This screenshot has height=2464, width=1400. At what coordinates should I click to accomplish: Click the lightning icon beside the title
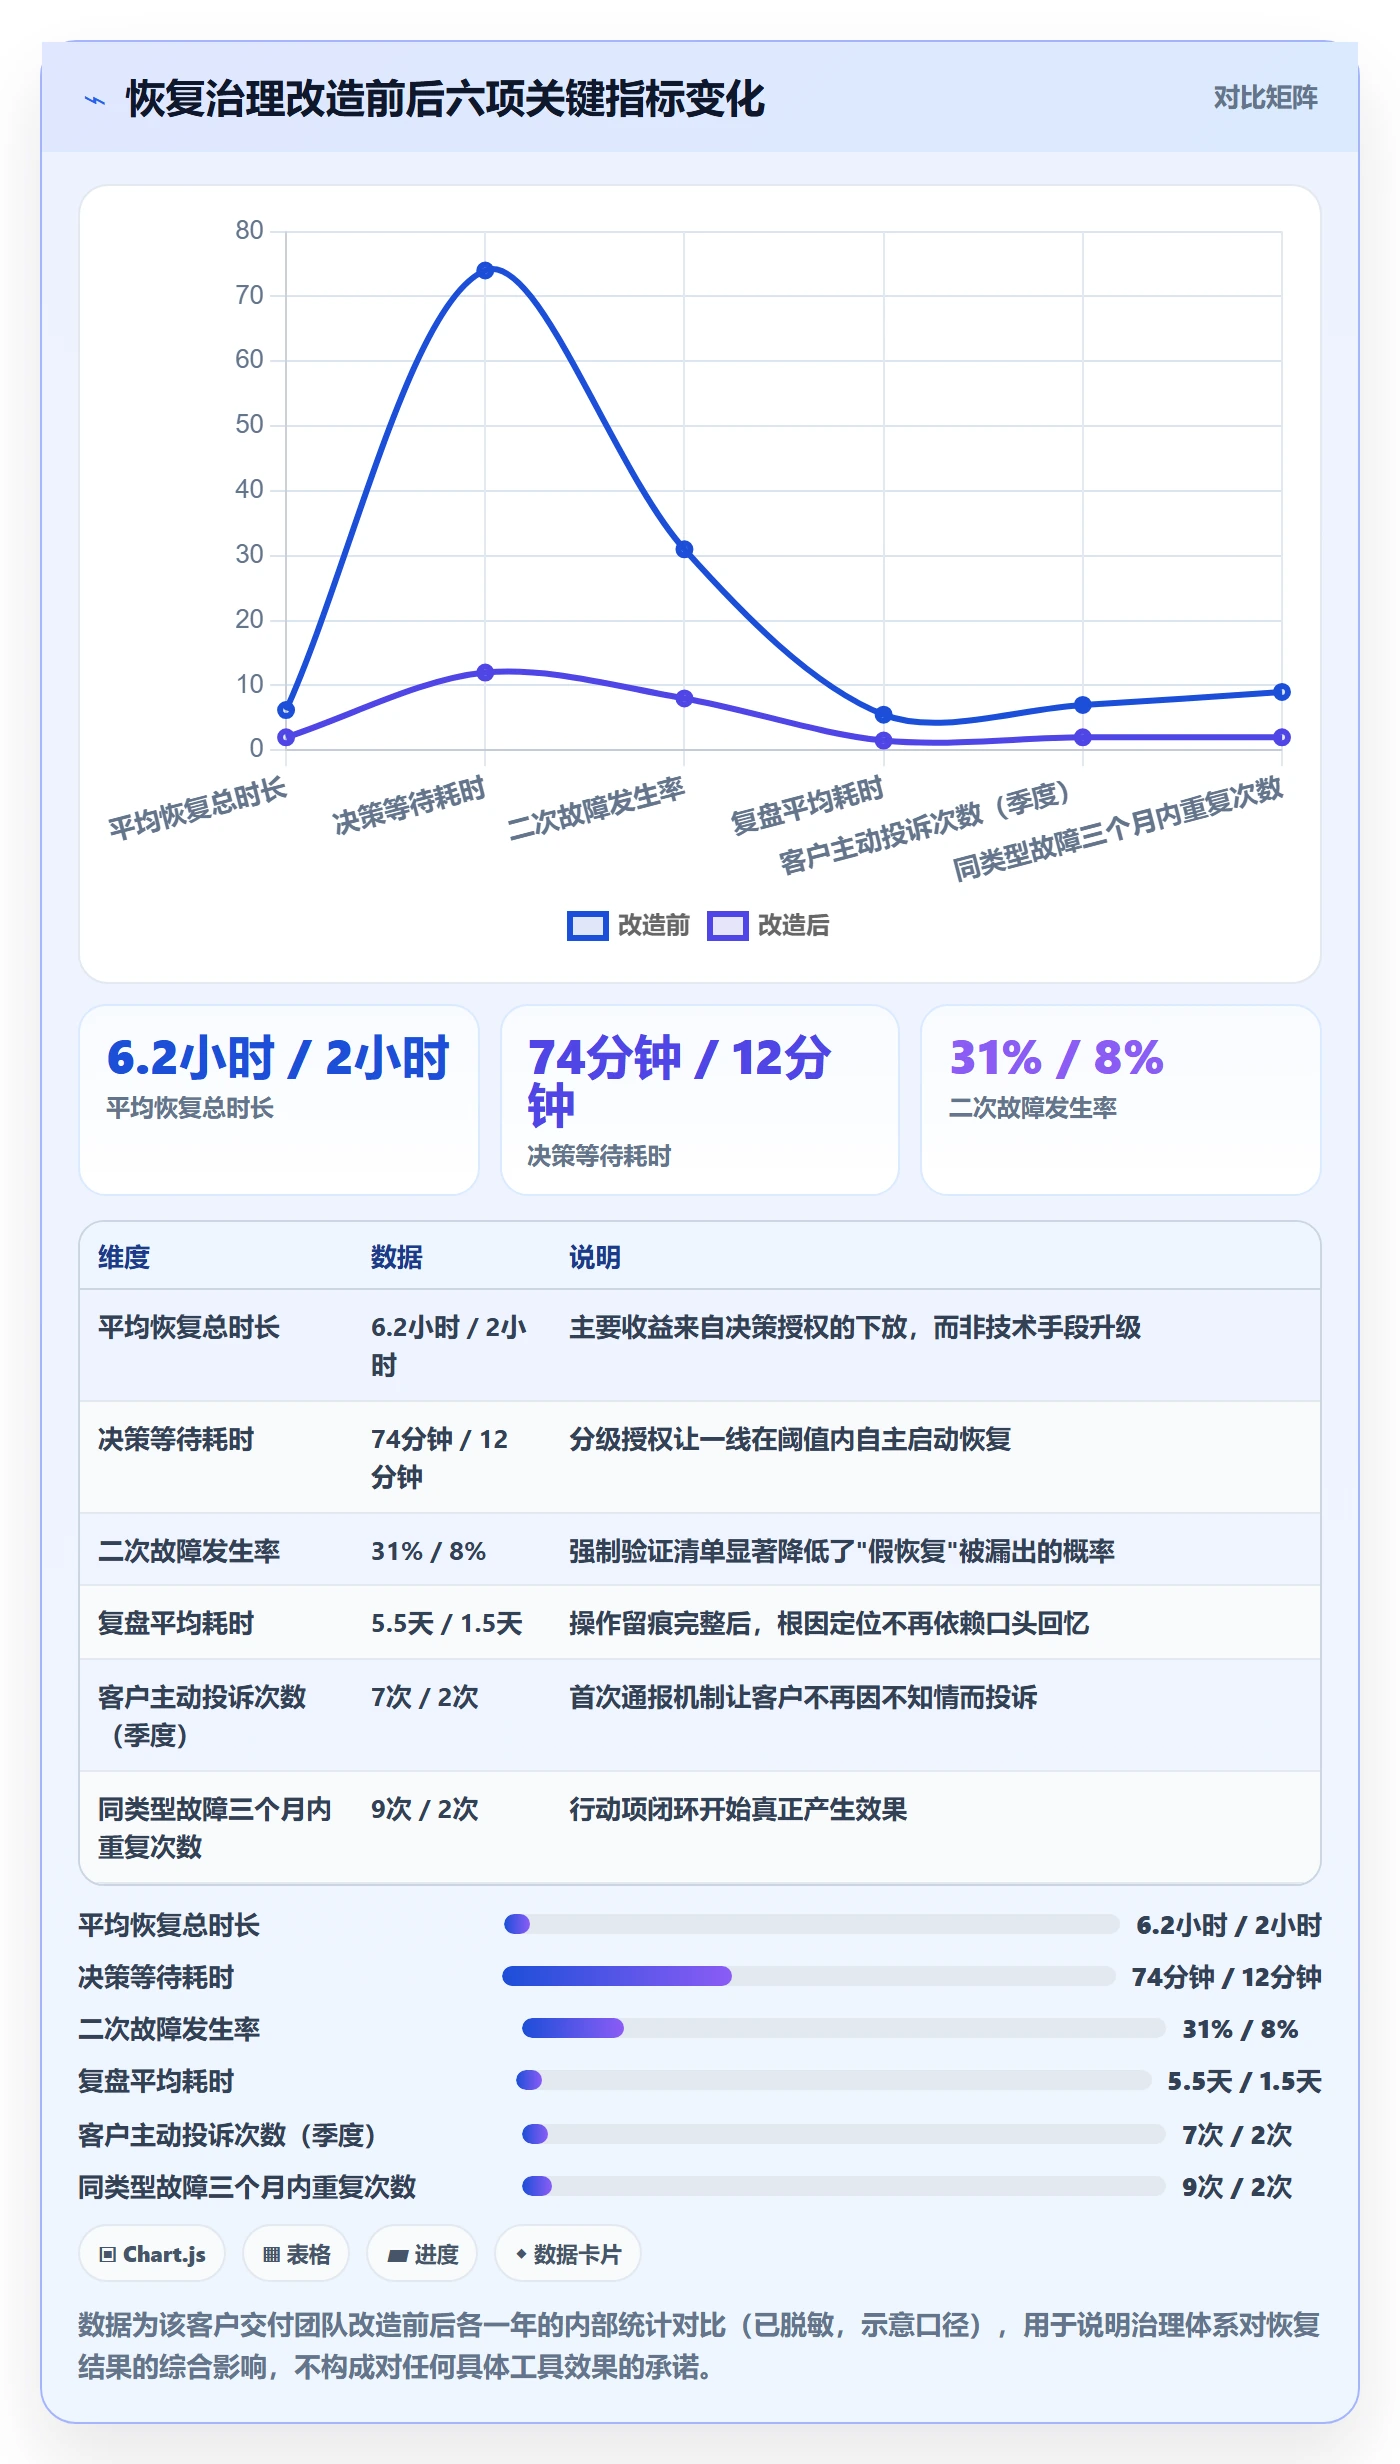click(95, 100)
